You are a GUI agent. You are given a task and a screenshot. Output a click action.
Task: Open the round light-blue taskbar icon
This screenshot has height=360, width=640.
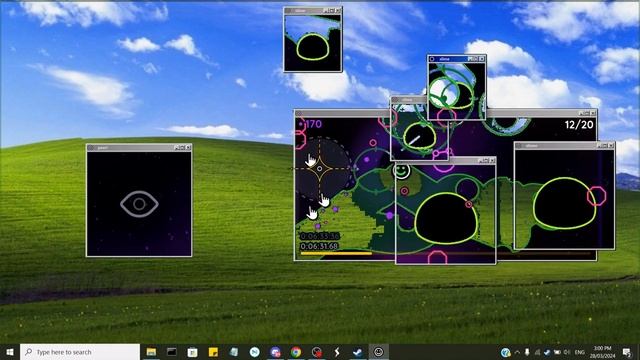pyautogui.click(x=254, y=352)
